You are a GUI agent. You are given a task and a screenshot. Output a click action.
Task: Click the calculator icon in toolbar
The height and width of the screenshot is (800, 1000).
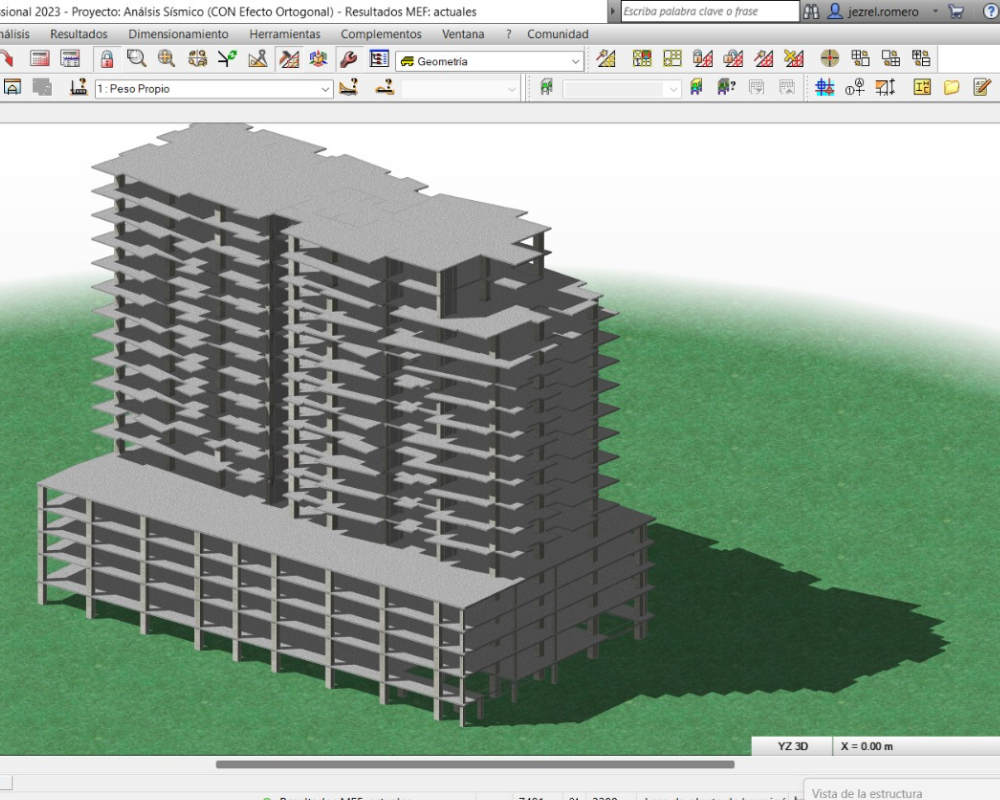(x=39, y=59)
